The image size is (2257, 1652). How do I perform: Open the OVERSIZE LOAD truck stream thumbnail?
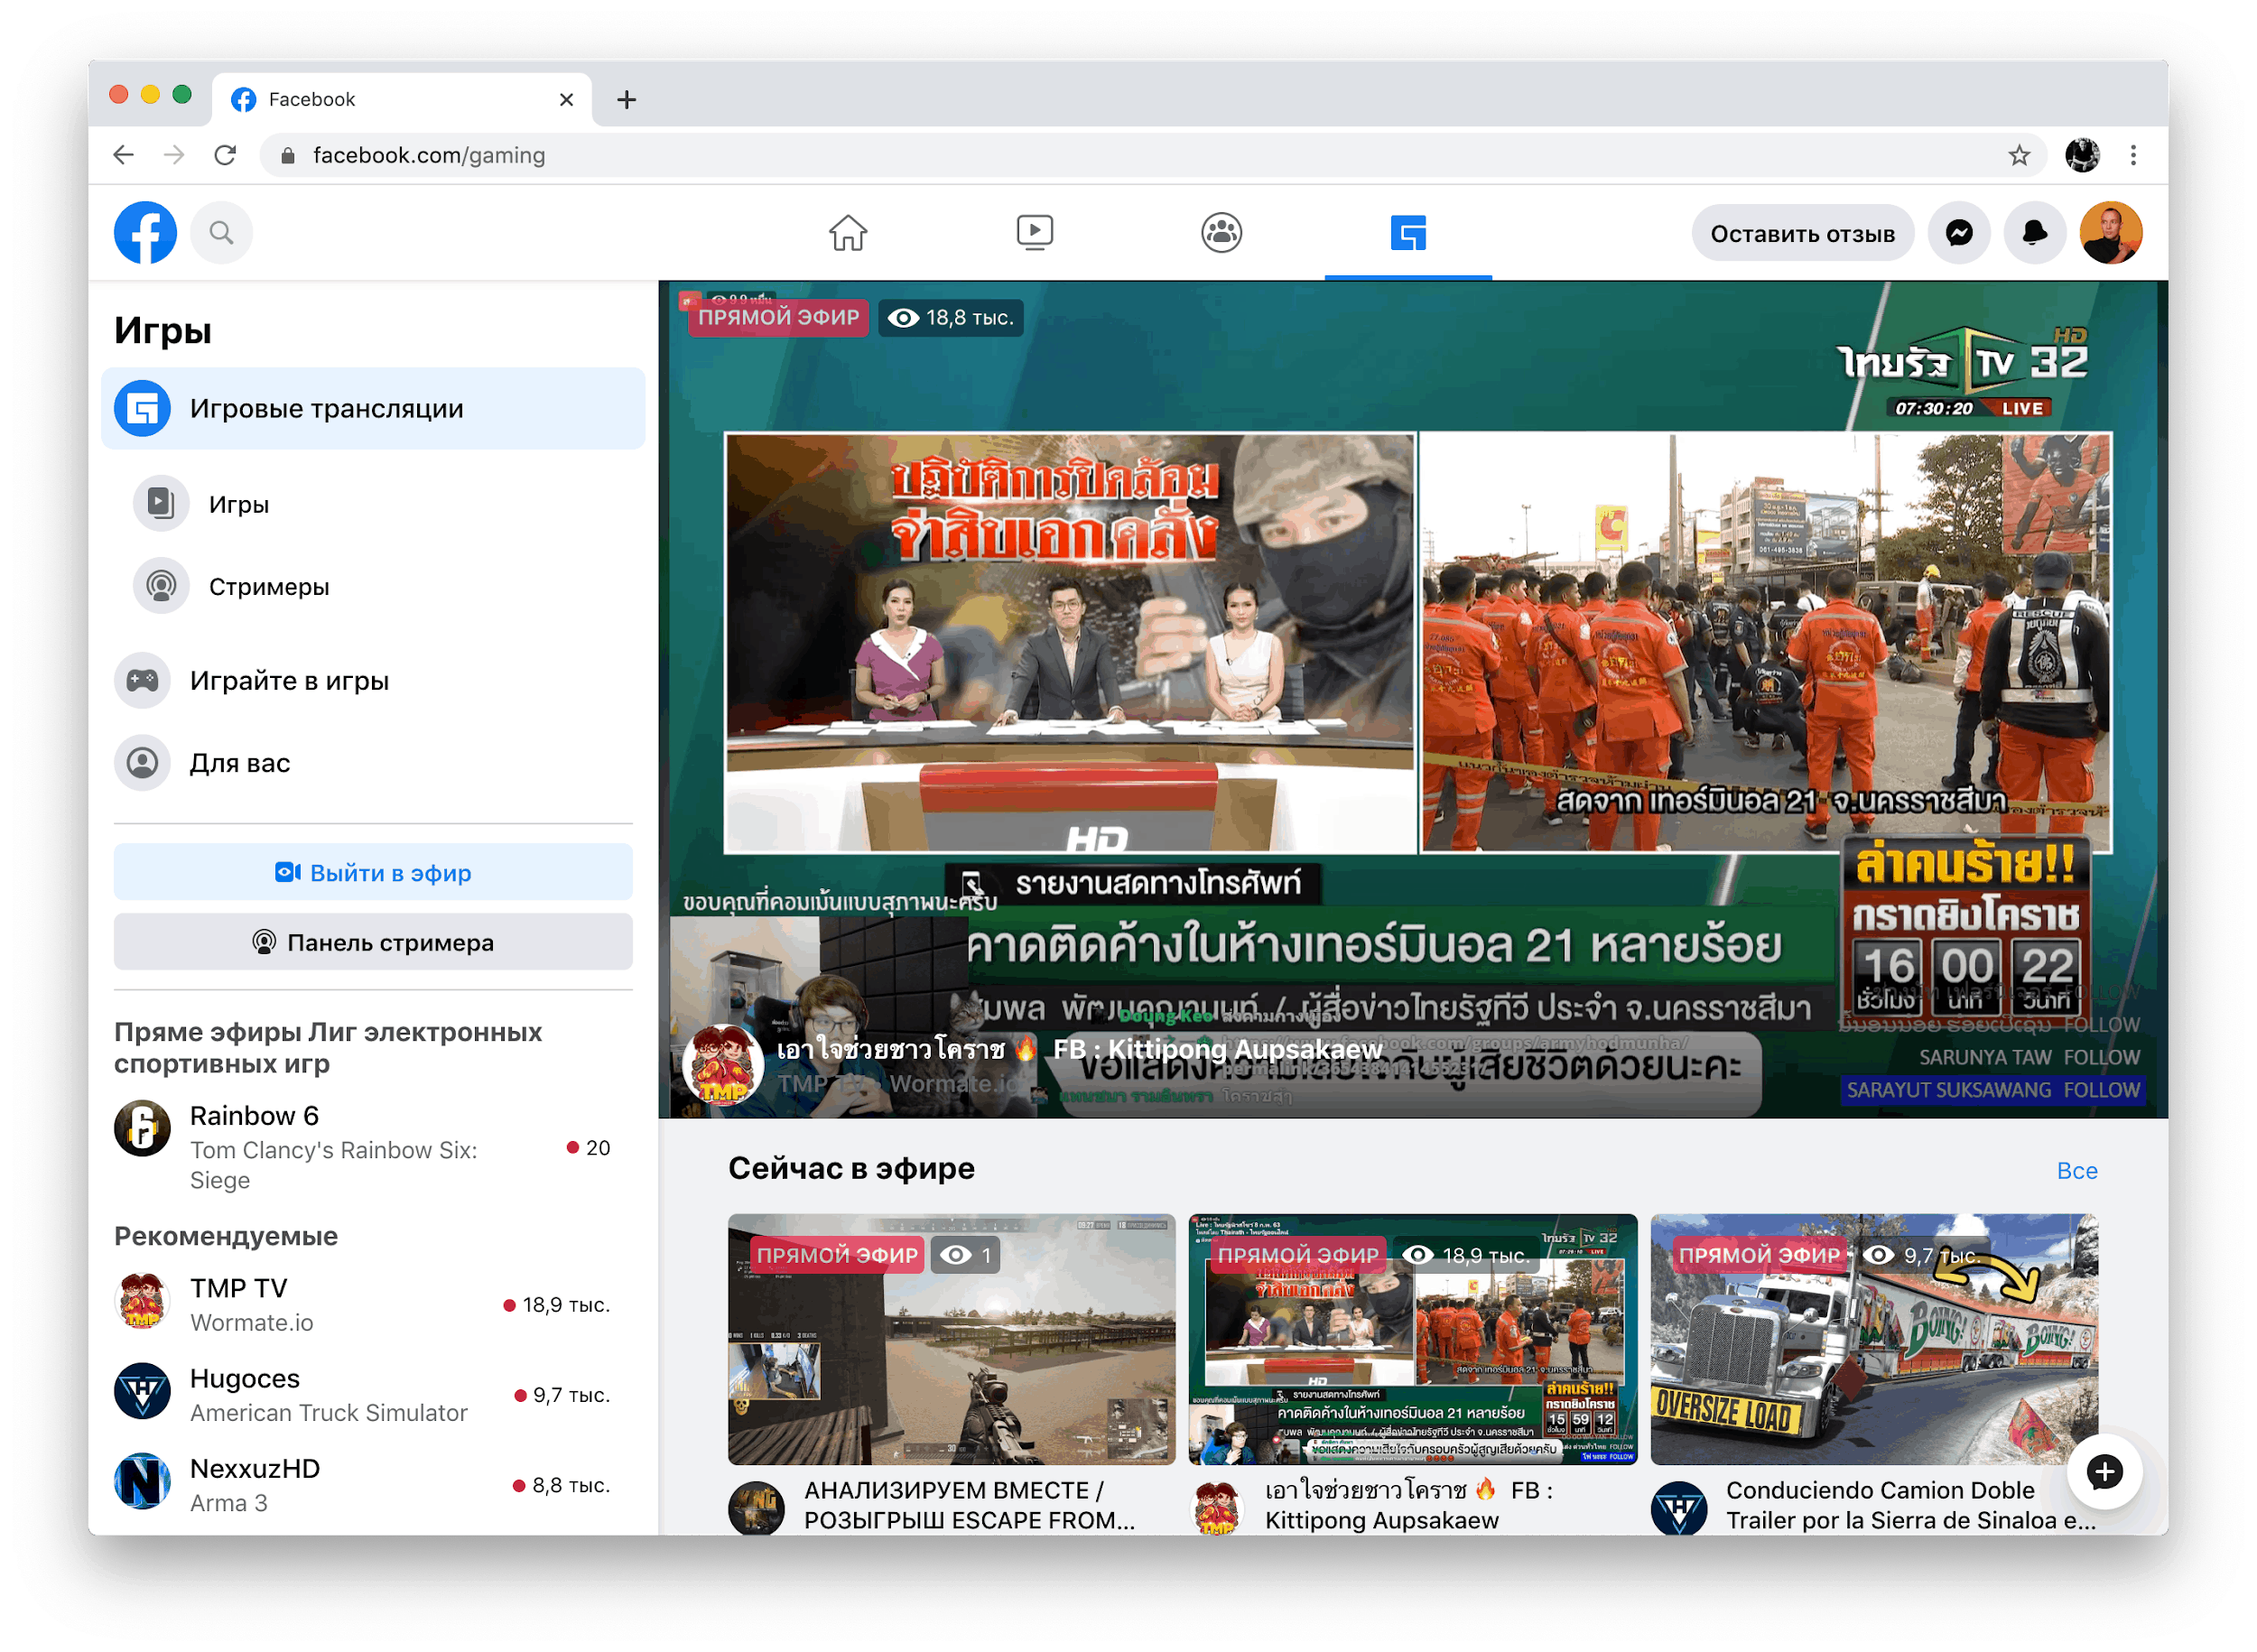tap(1873, 1339)
